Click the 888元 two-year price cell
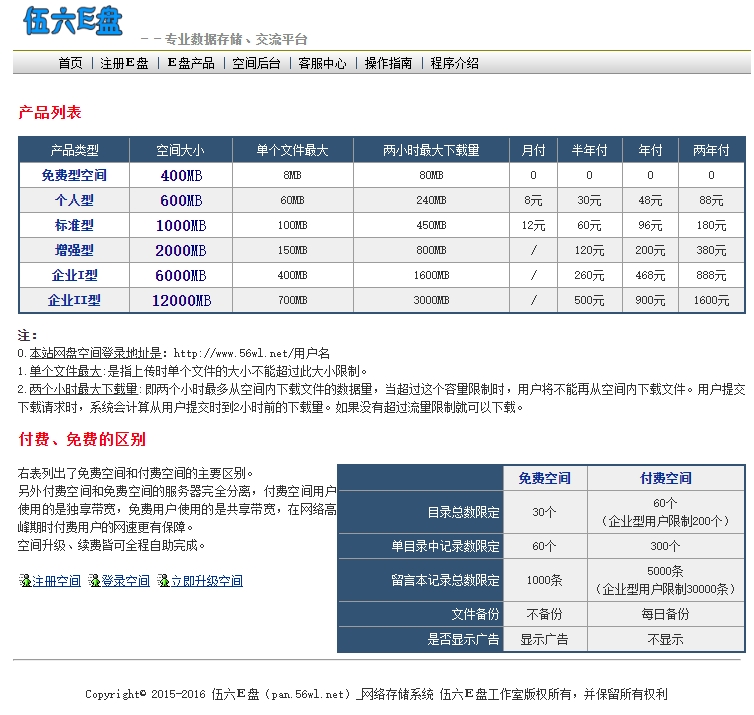 tap(711, 276)
